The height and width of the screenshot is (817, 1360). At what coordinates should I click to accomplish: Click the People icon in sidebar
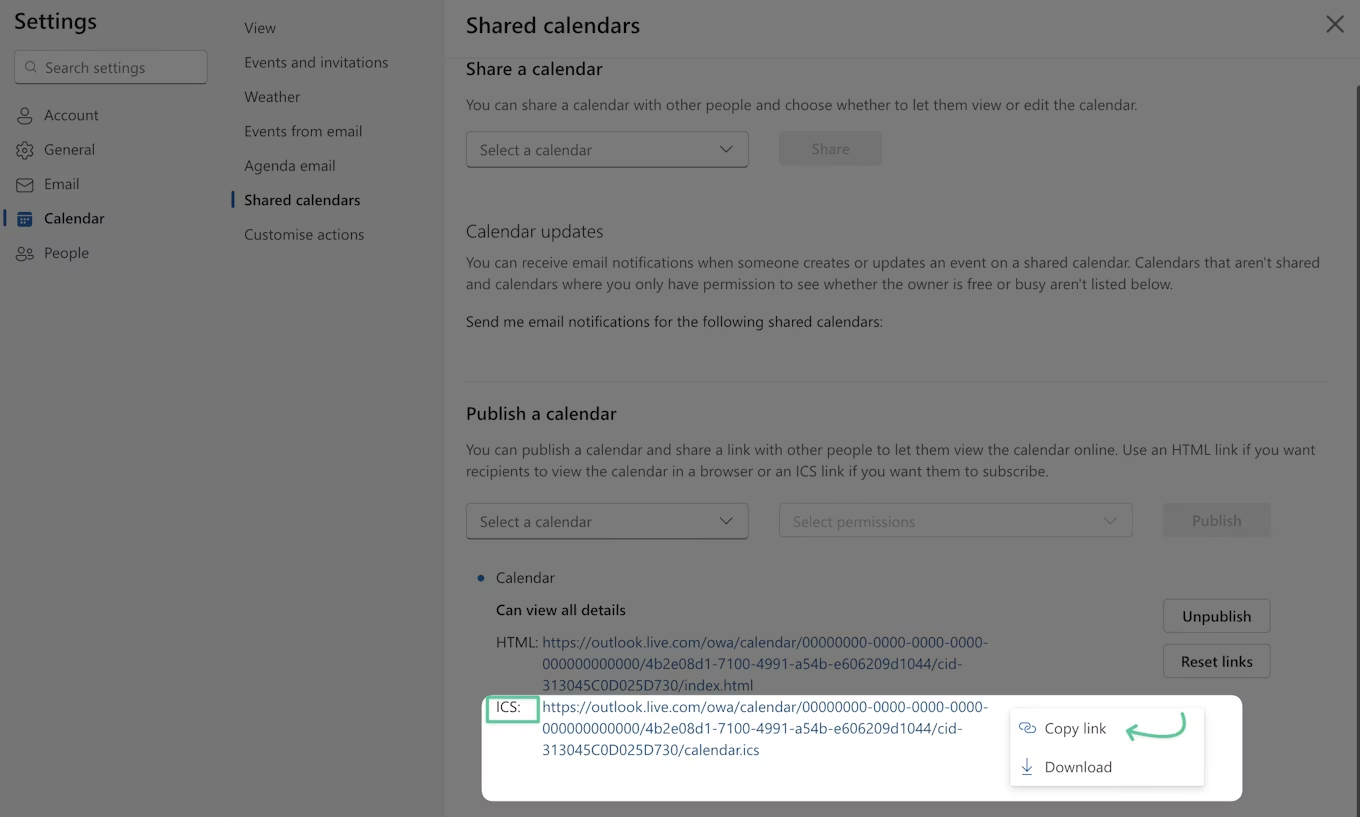25,254
